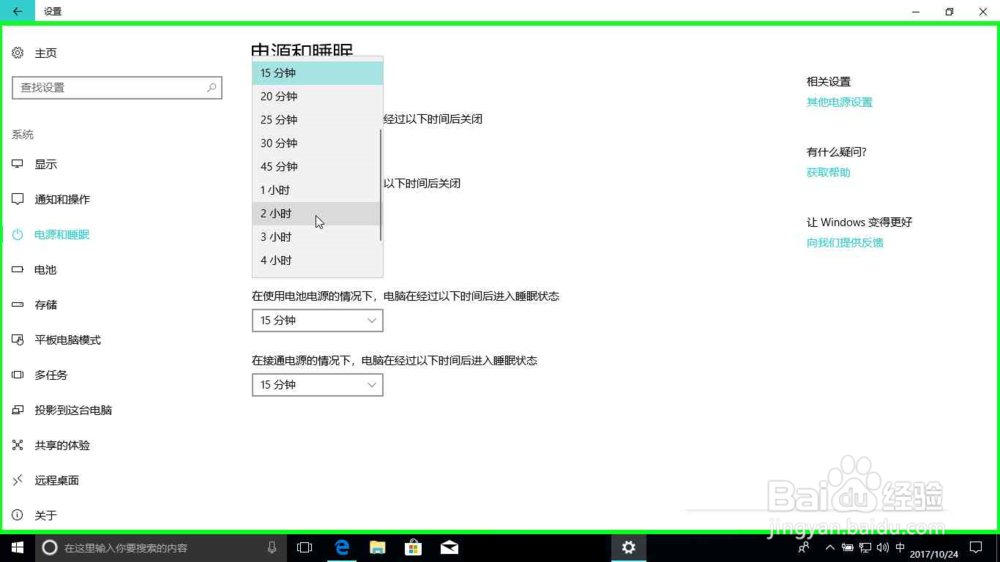
Task: Select 2 小时 in the dropdown list
Action: click(318, 214)
